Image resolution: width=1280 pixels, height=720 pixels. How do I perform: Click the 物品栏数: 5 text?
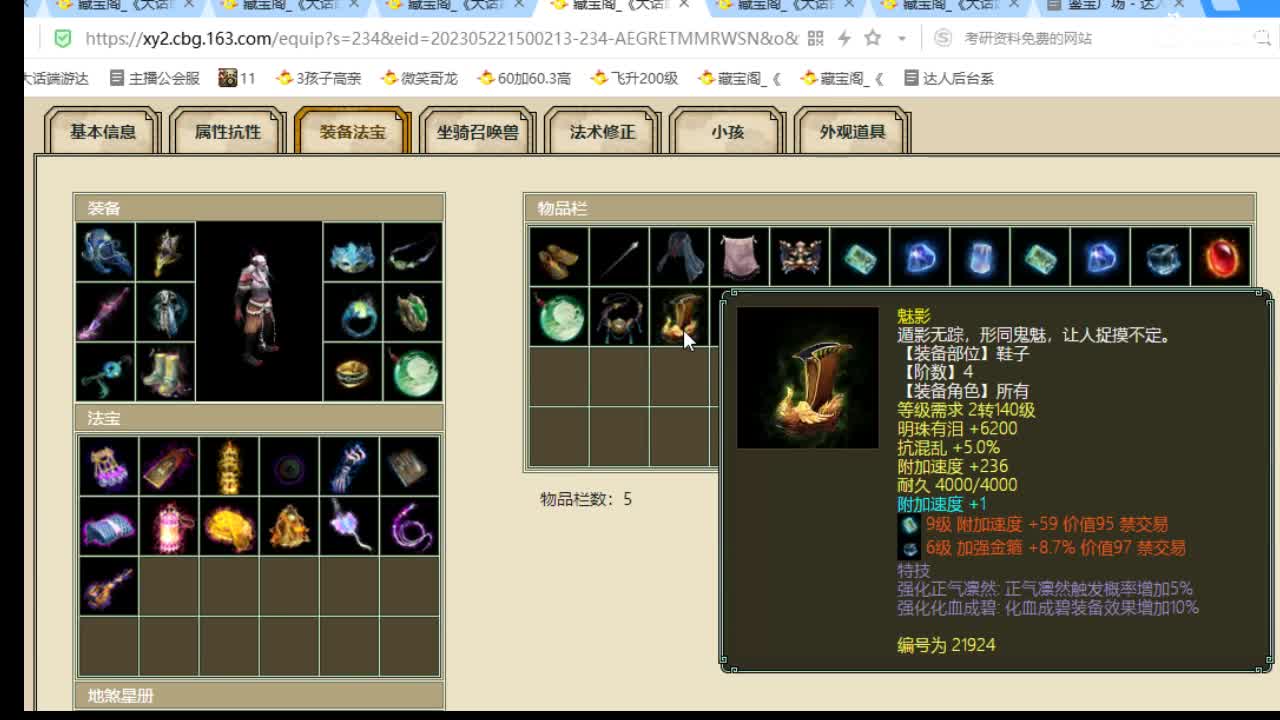(x=586, y=499)
